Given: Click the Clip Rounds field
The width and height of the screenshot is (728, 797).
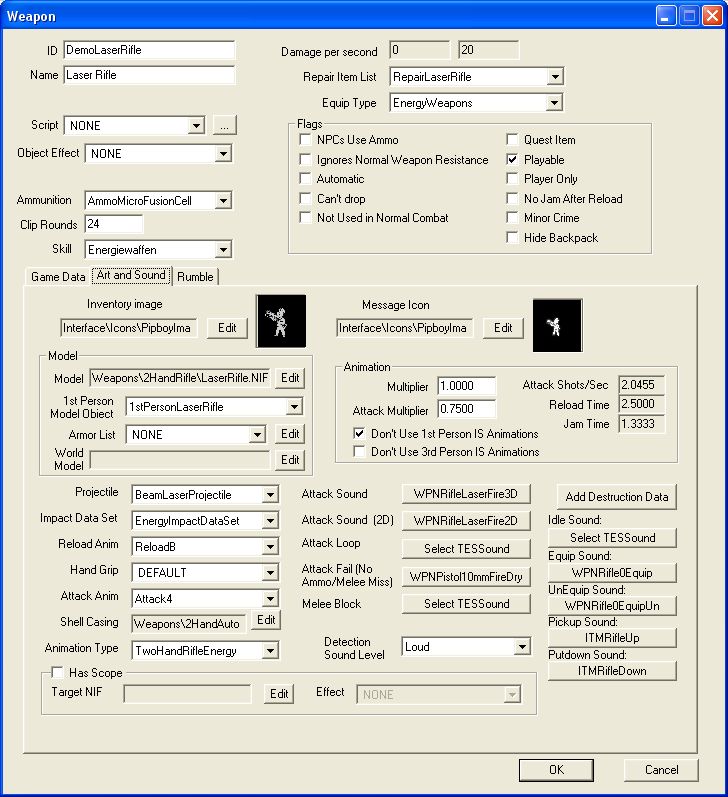Looking at the screenshot, I should (114, 224).
